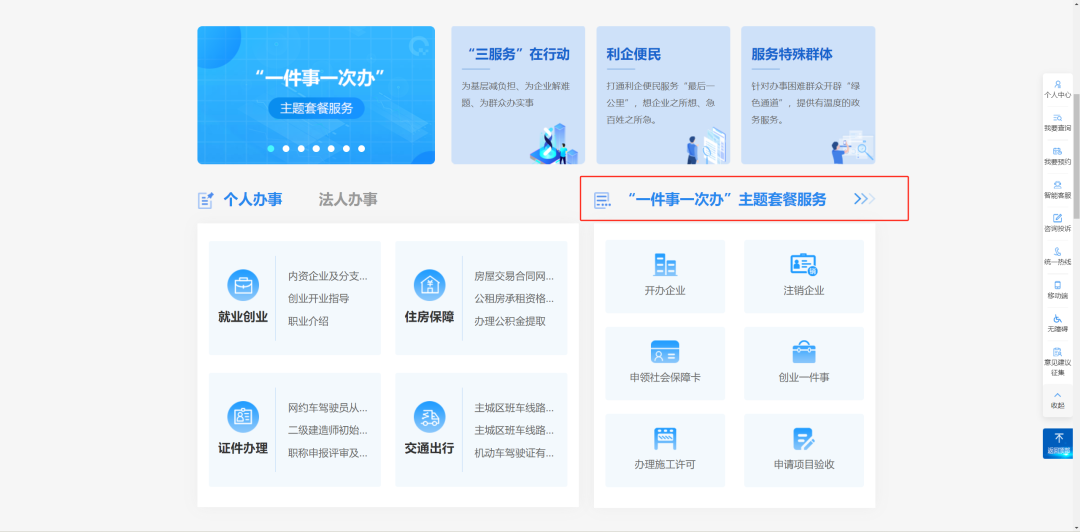The height and width of the screenshot is (532, 1080).
Task: Click the 主题套餐服务 banner button
Action: (316, 108)
